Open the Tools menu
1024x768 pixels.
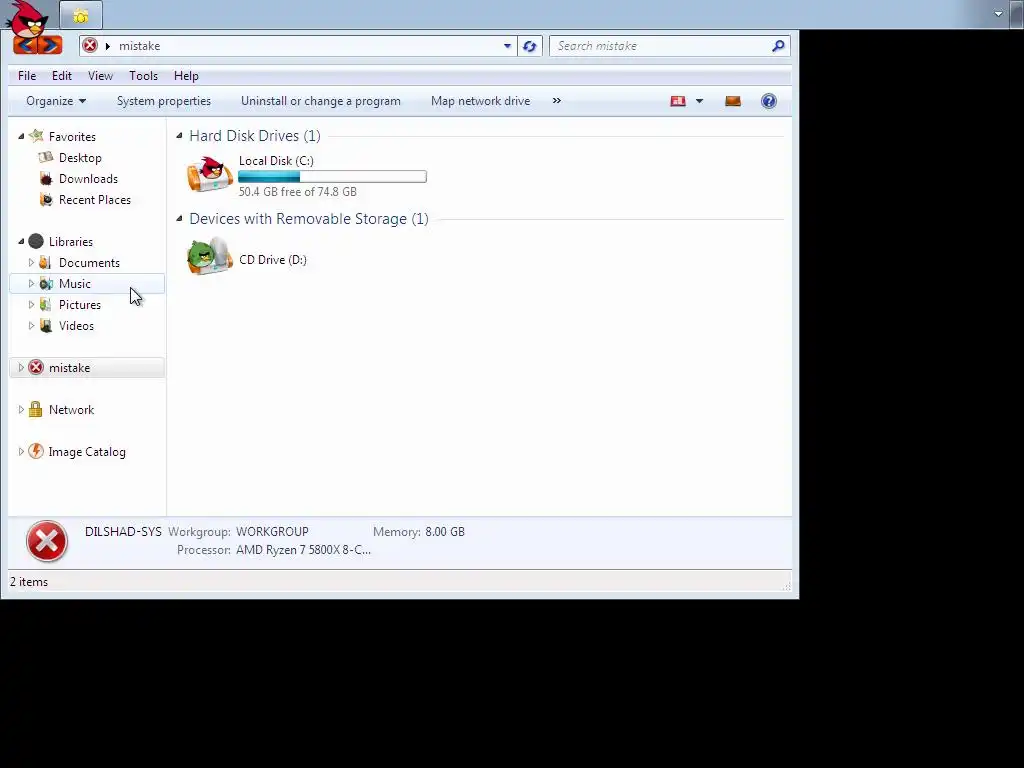pos(144,76)
